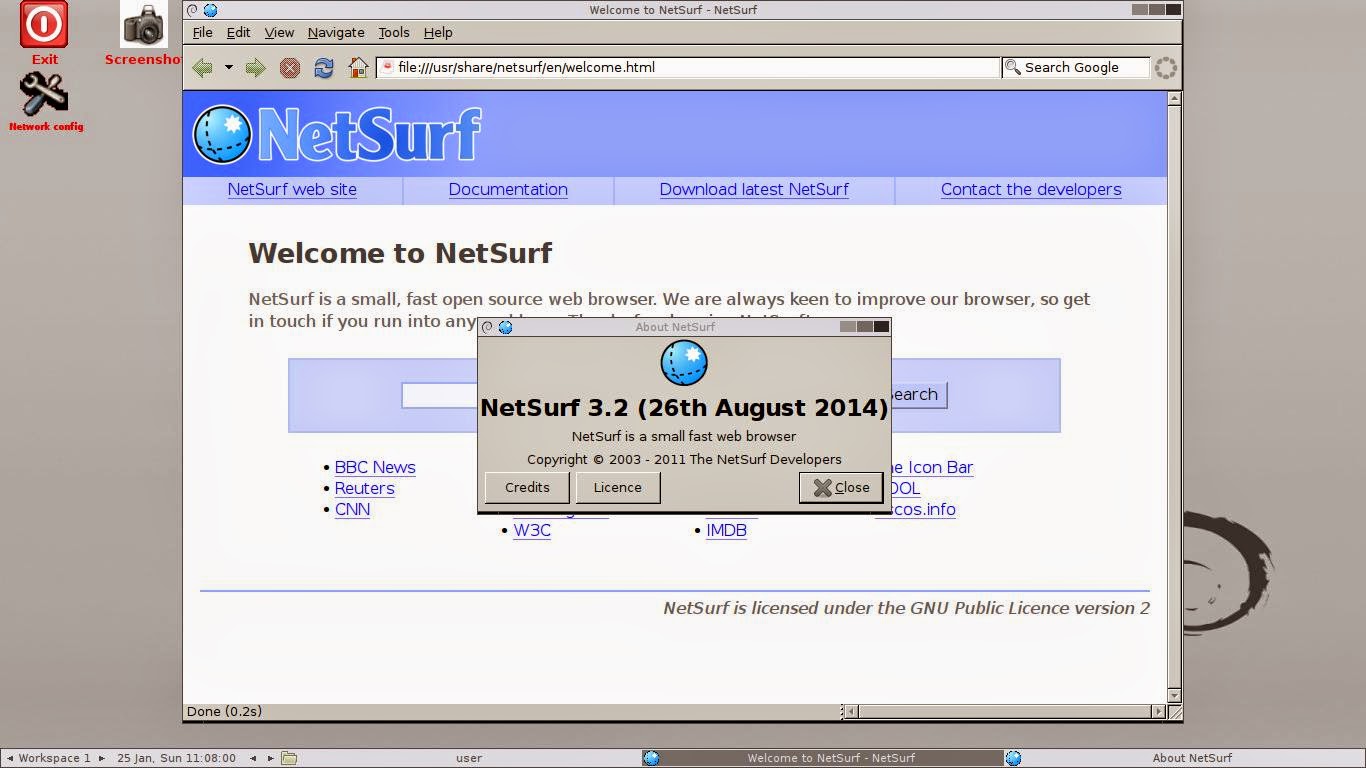Click the Licence button in About dialog
The height and width of the screenshot is (768, 1366).
tap(618, 488)
